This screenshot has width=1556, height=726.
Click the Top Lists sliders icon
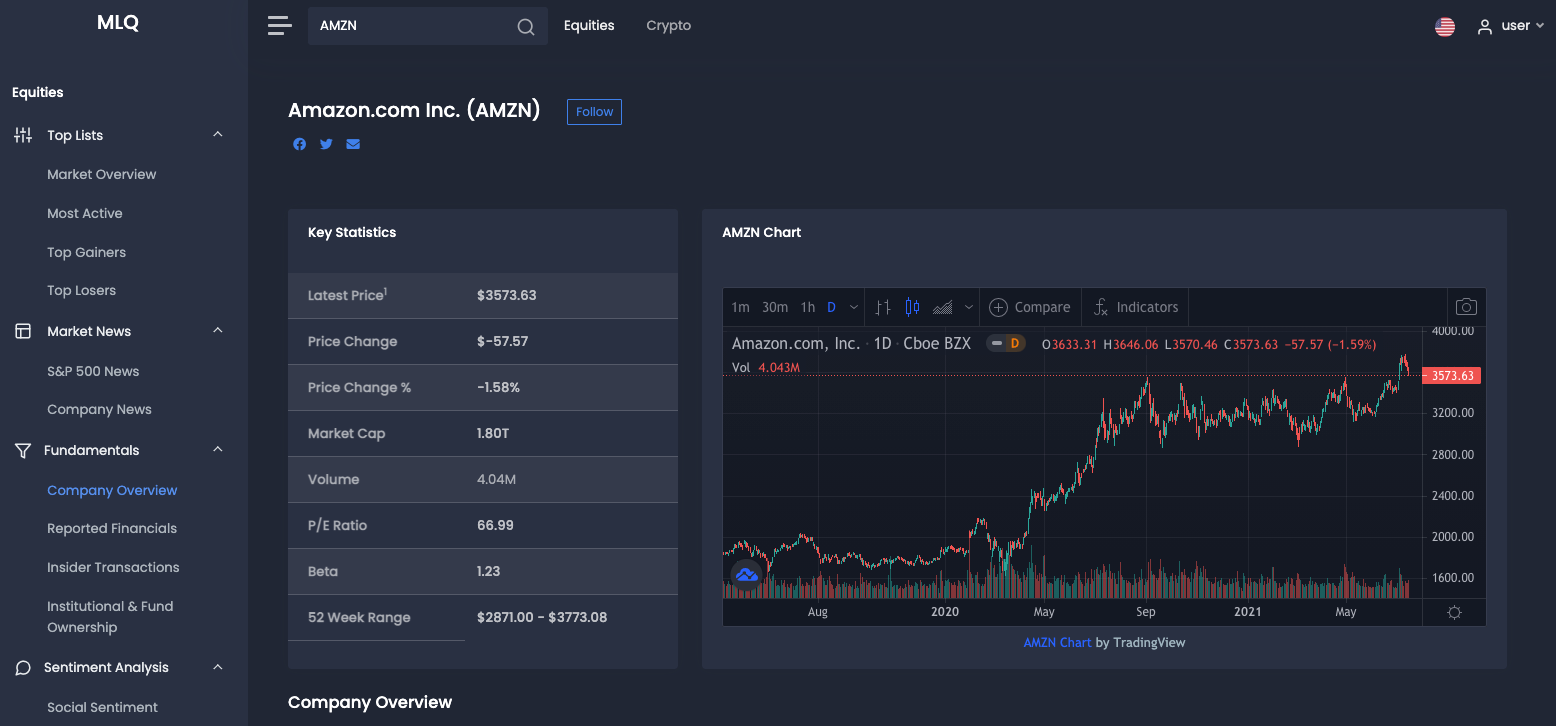click(x=23, y=135)
